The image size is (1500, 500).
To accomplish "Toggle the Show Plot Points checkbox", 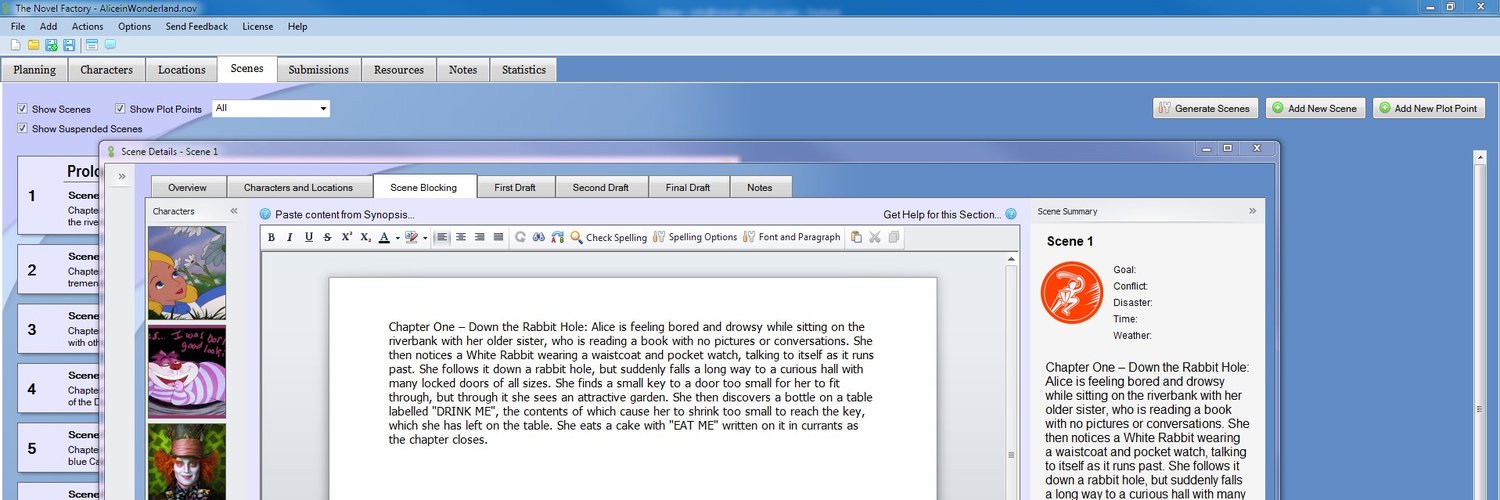I will point(120,109).
